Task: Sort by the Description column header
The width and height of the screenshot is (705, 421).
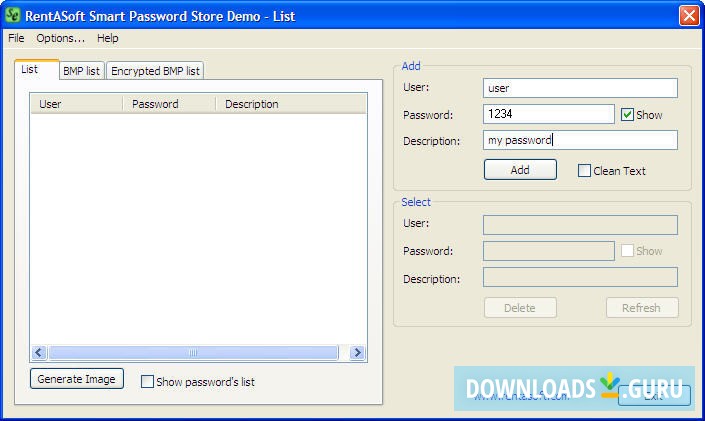Action: tap(291, 104)
